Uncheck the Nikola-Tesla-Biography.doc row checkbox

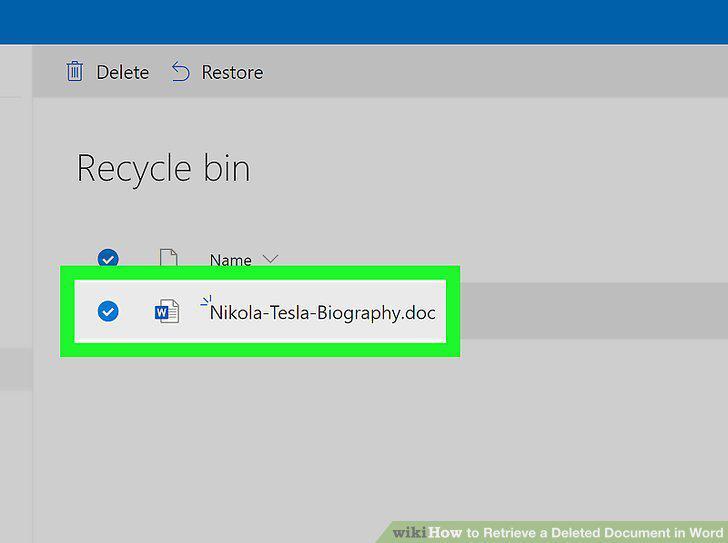(x=108, y=311)
